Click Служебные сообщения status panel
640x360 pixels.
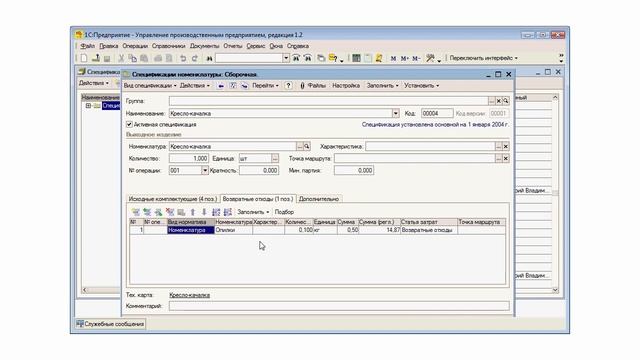(110, 324)
